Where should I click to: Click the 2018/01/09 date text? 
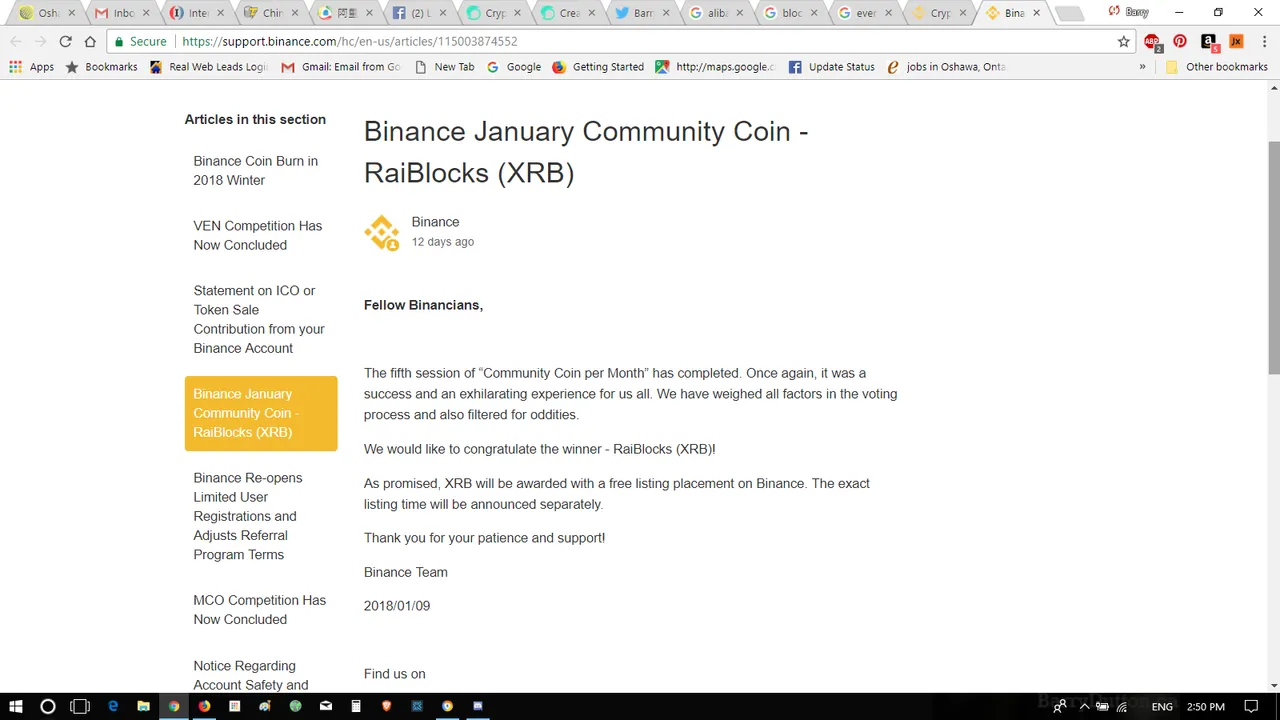click(x=397, y=606)
